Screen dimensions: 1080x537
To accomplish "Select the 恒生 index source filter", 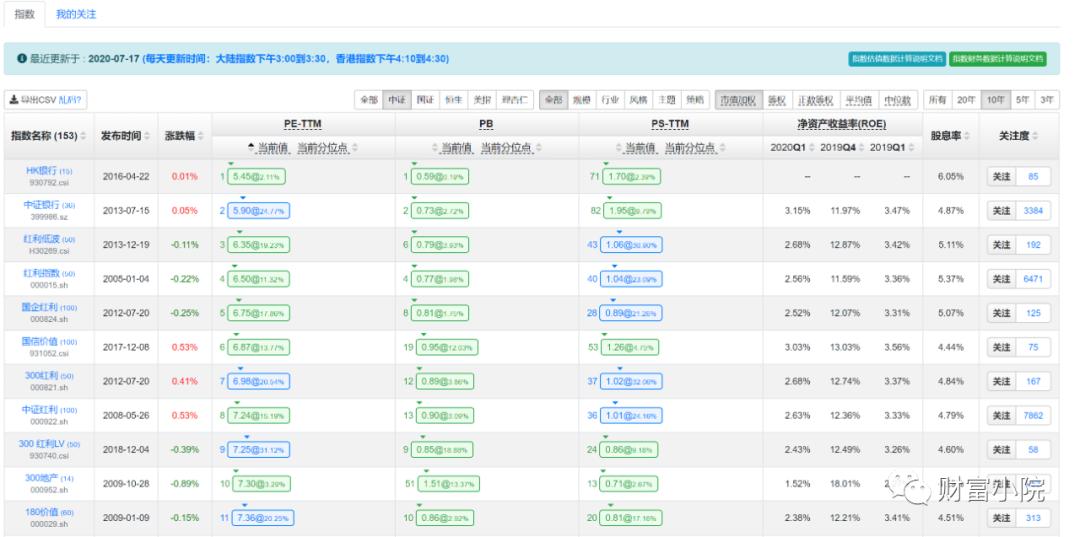I will click(x=453, y=100).
